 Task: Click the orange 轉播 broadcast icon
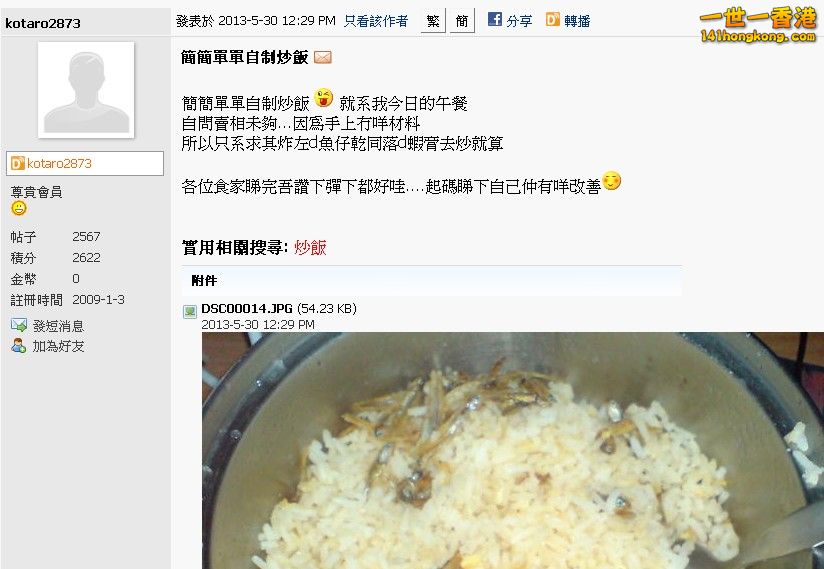[x=552, y=19]
